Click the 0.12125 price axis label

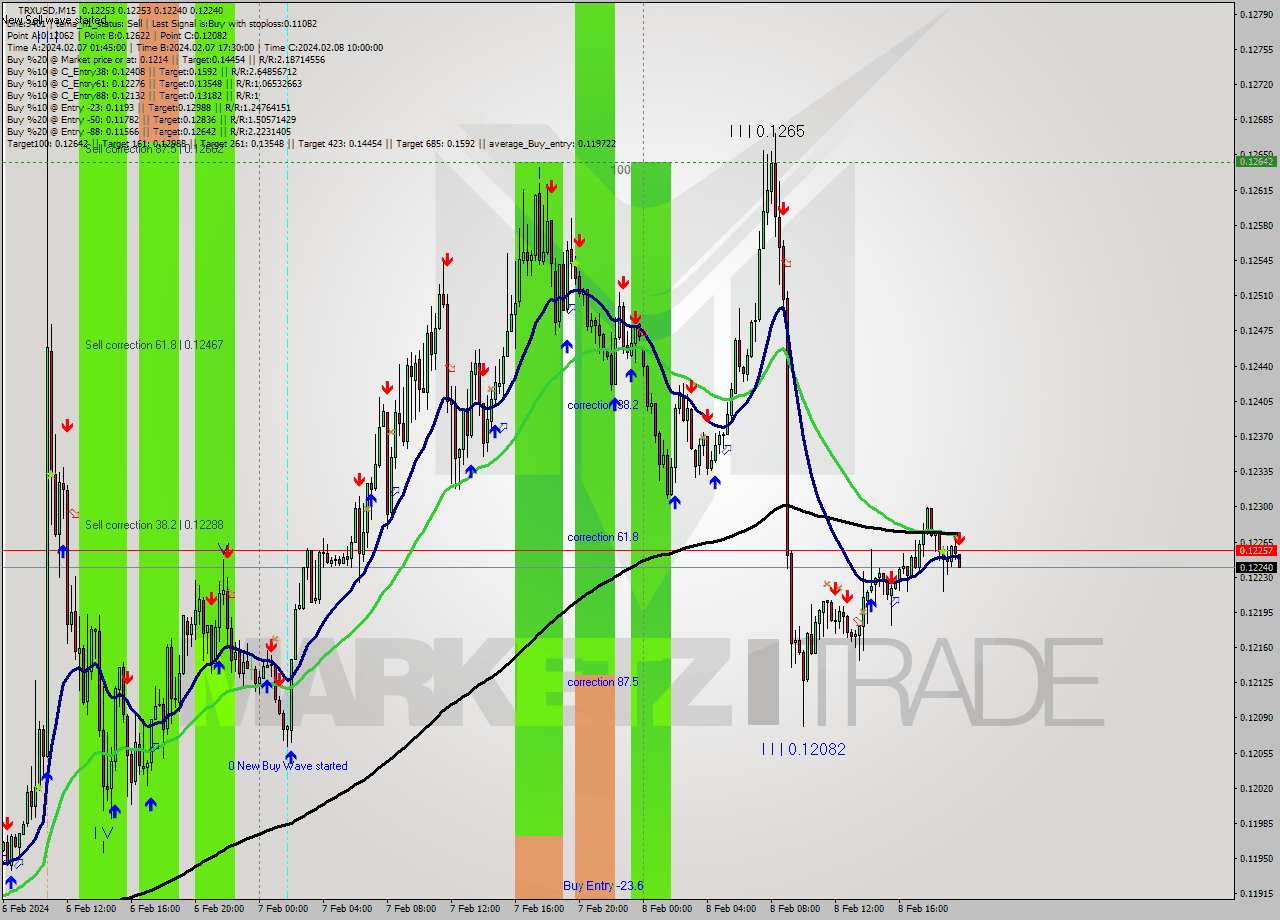[x=1256, y=682]
